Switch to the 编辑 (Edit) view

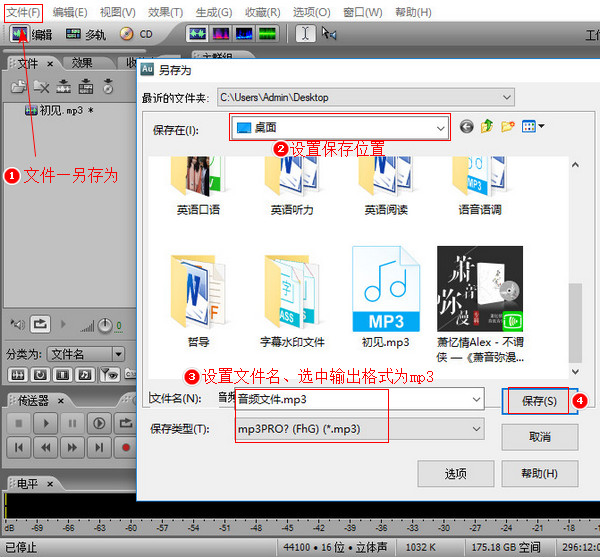pyautogui.click(x=31, y=34)
